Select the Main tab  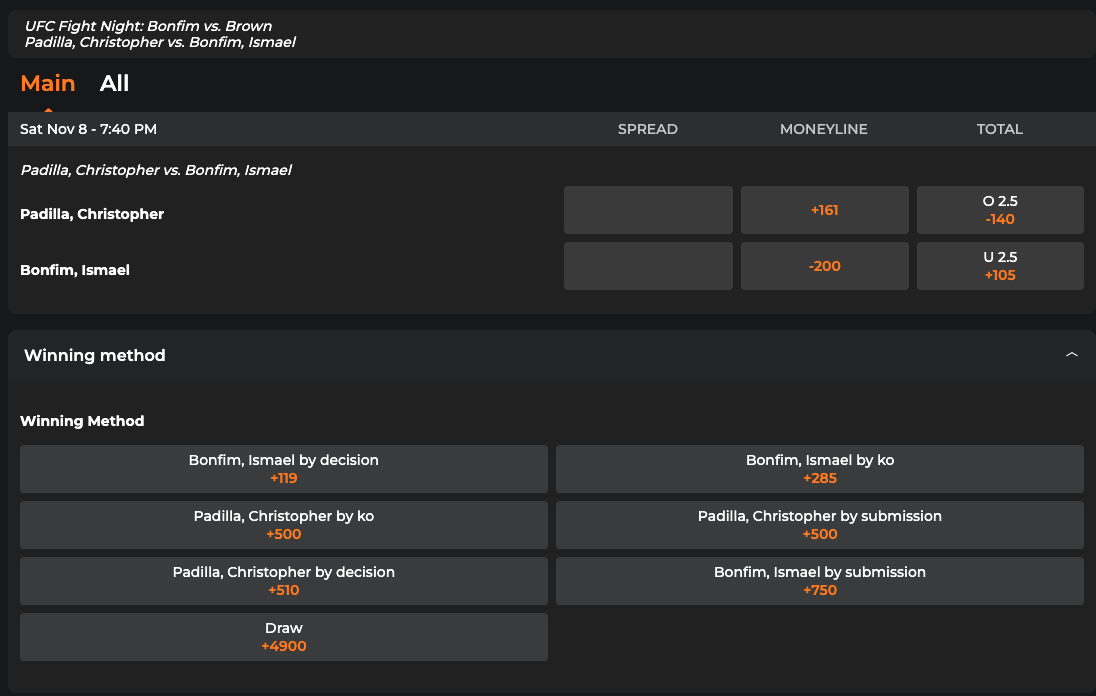[x=48, y=84]
